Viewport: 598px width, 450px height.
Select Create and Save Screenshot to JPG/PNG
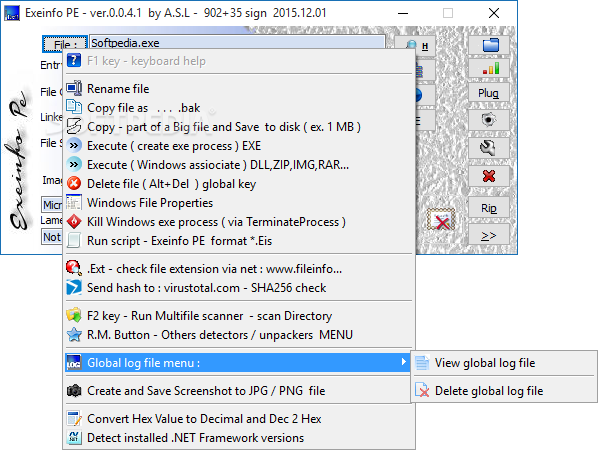pos(239,391)
